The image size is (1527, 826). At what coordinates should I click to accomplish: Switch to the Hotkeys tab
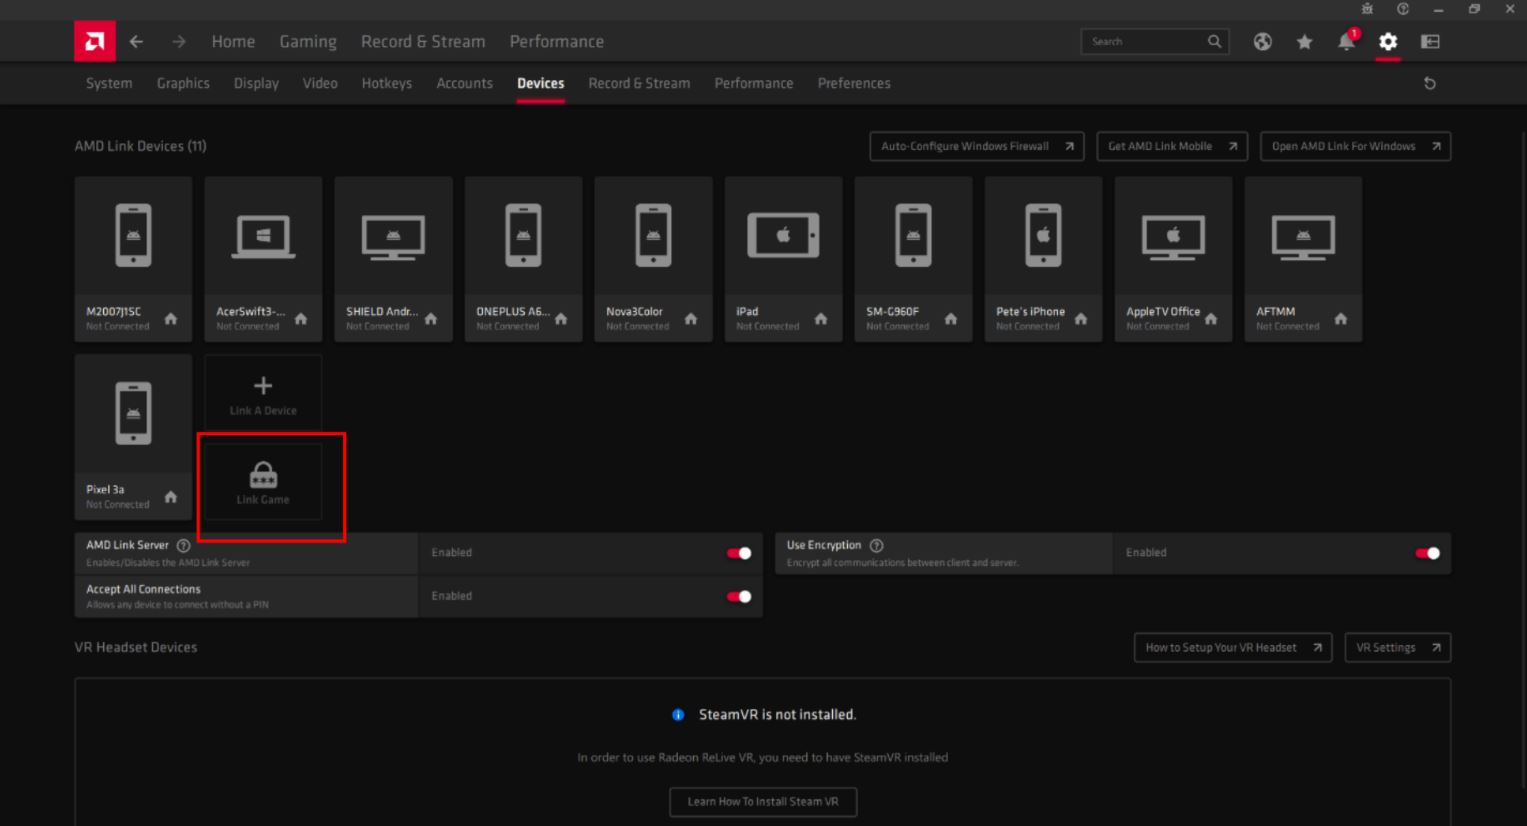[387, 83]
